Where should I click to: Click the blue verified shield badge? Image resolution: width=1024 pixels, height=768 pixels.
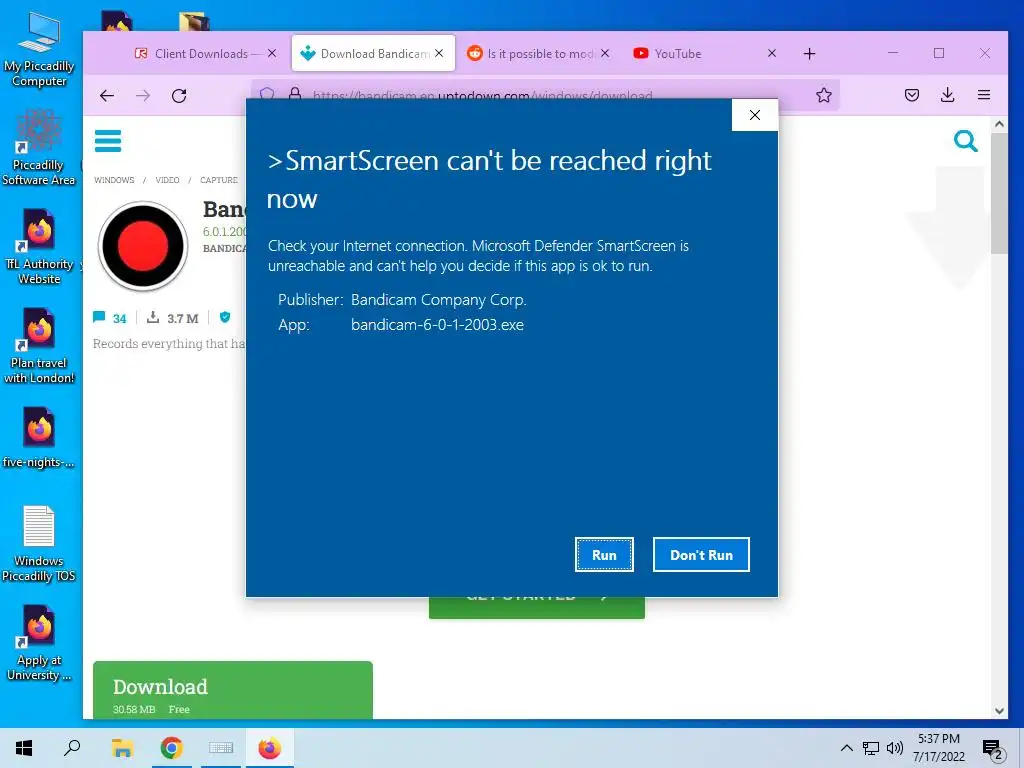(x=225, y=317)
